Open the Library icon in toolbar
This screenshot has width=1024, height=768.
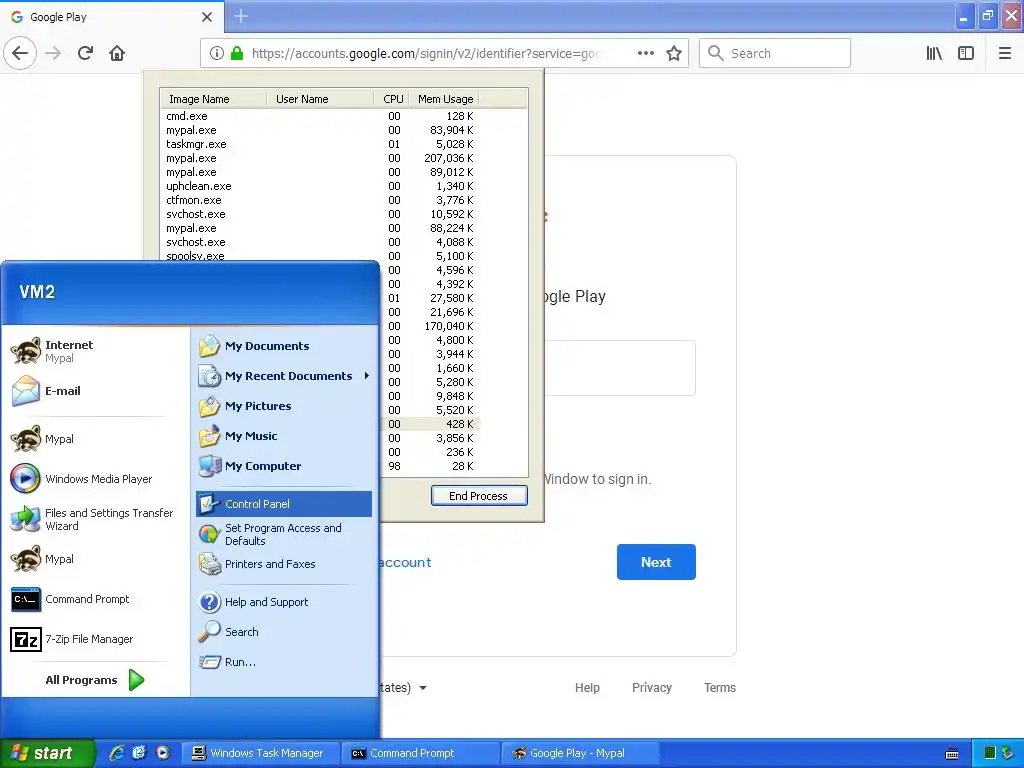pos(935,54)
